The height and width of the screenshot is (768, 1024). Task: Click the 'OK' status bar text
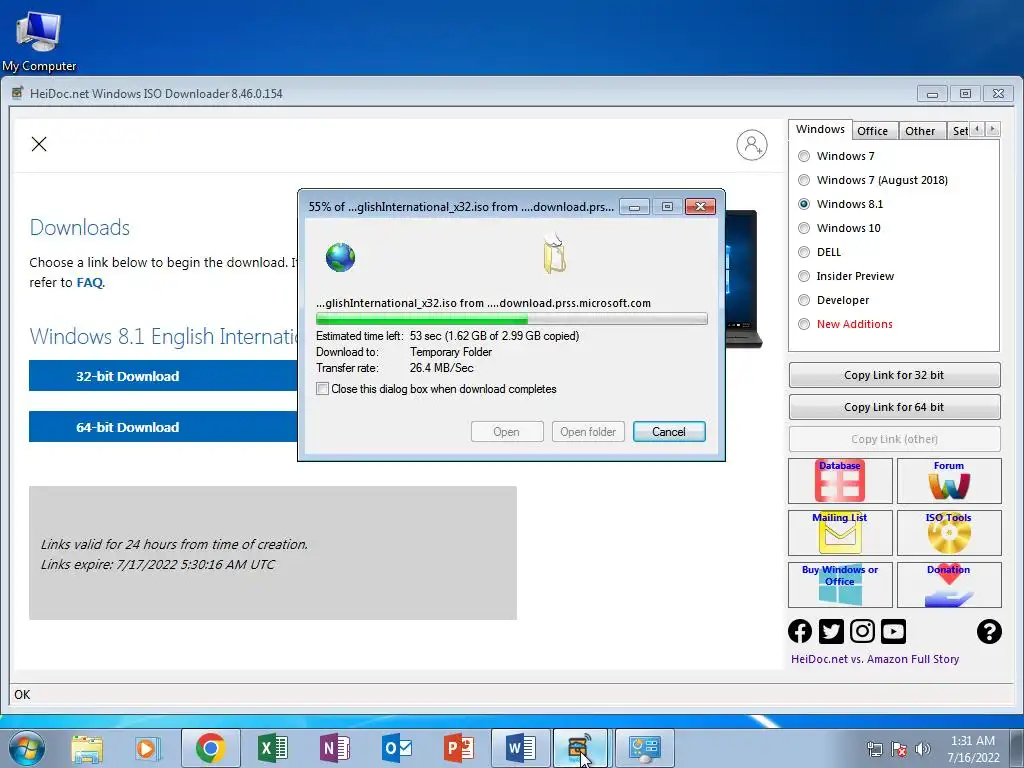coord(22,694)
